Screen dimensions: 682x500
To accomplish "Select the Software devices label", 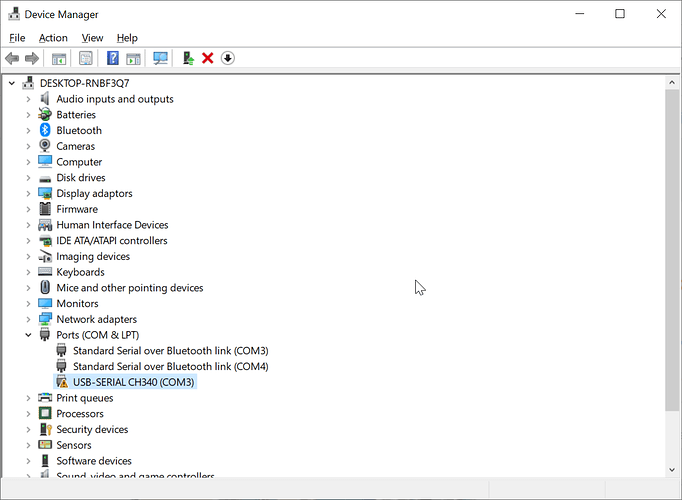I will [x=94, y=460].
